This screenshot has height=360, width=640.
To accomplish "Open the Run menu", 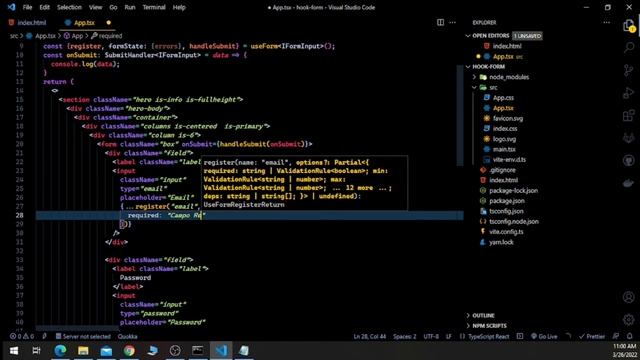I will pos(130,7).
